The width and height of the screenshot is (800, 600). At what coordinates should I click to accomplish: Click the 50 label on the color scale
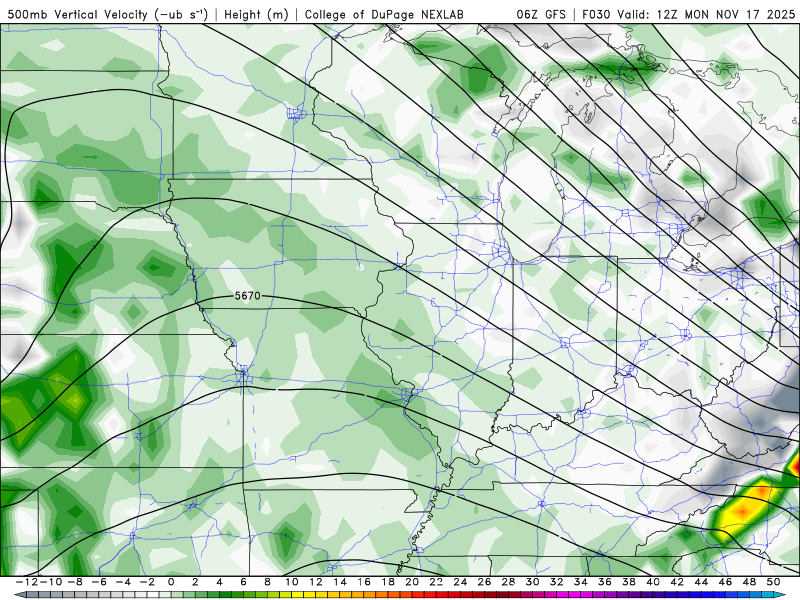tap(773, 582)
